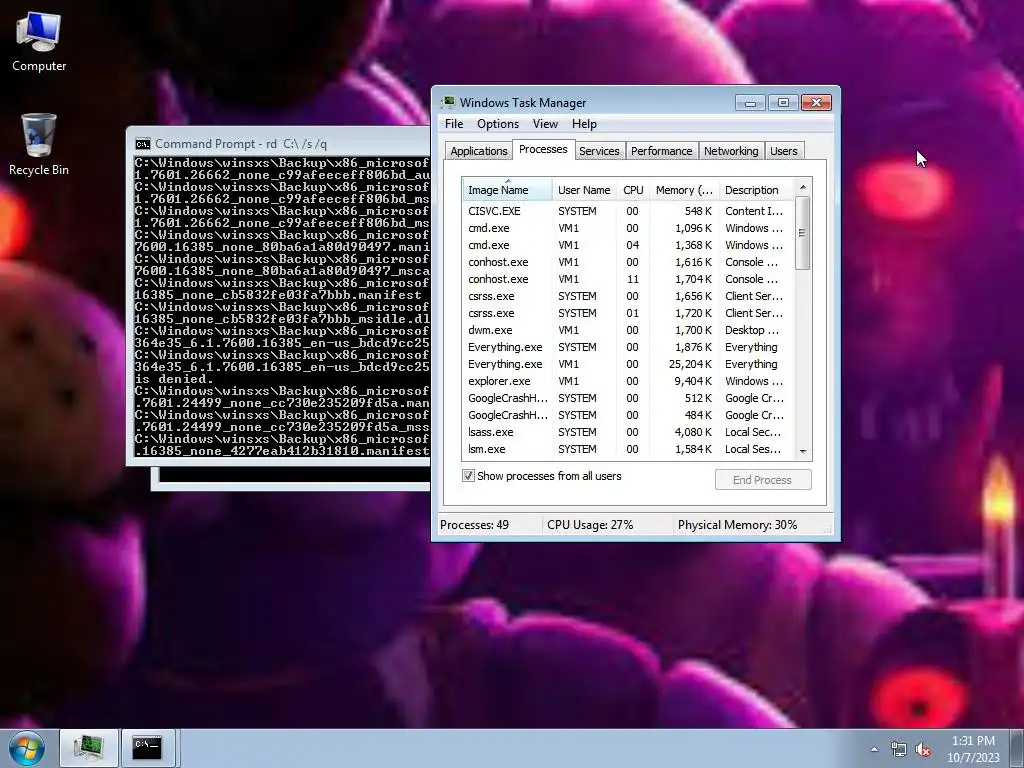
Task: Close the Windows Task Manager window
Action: click(x=816, y=103)
